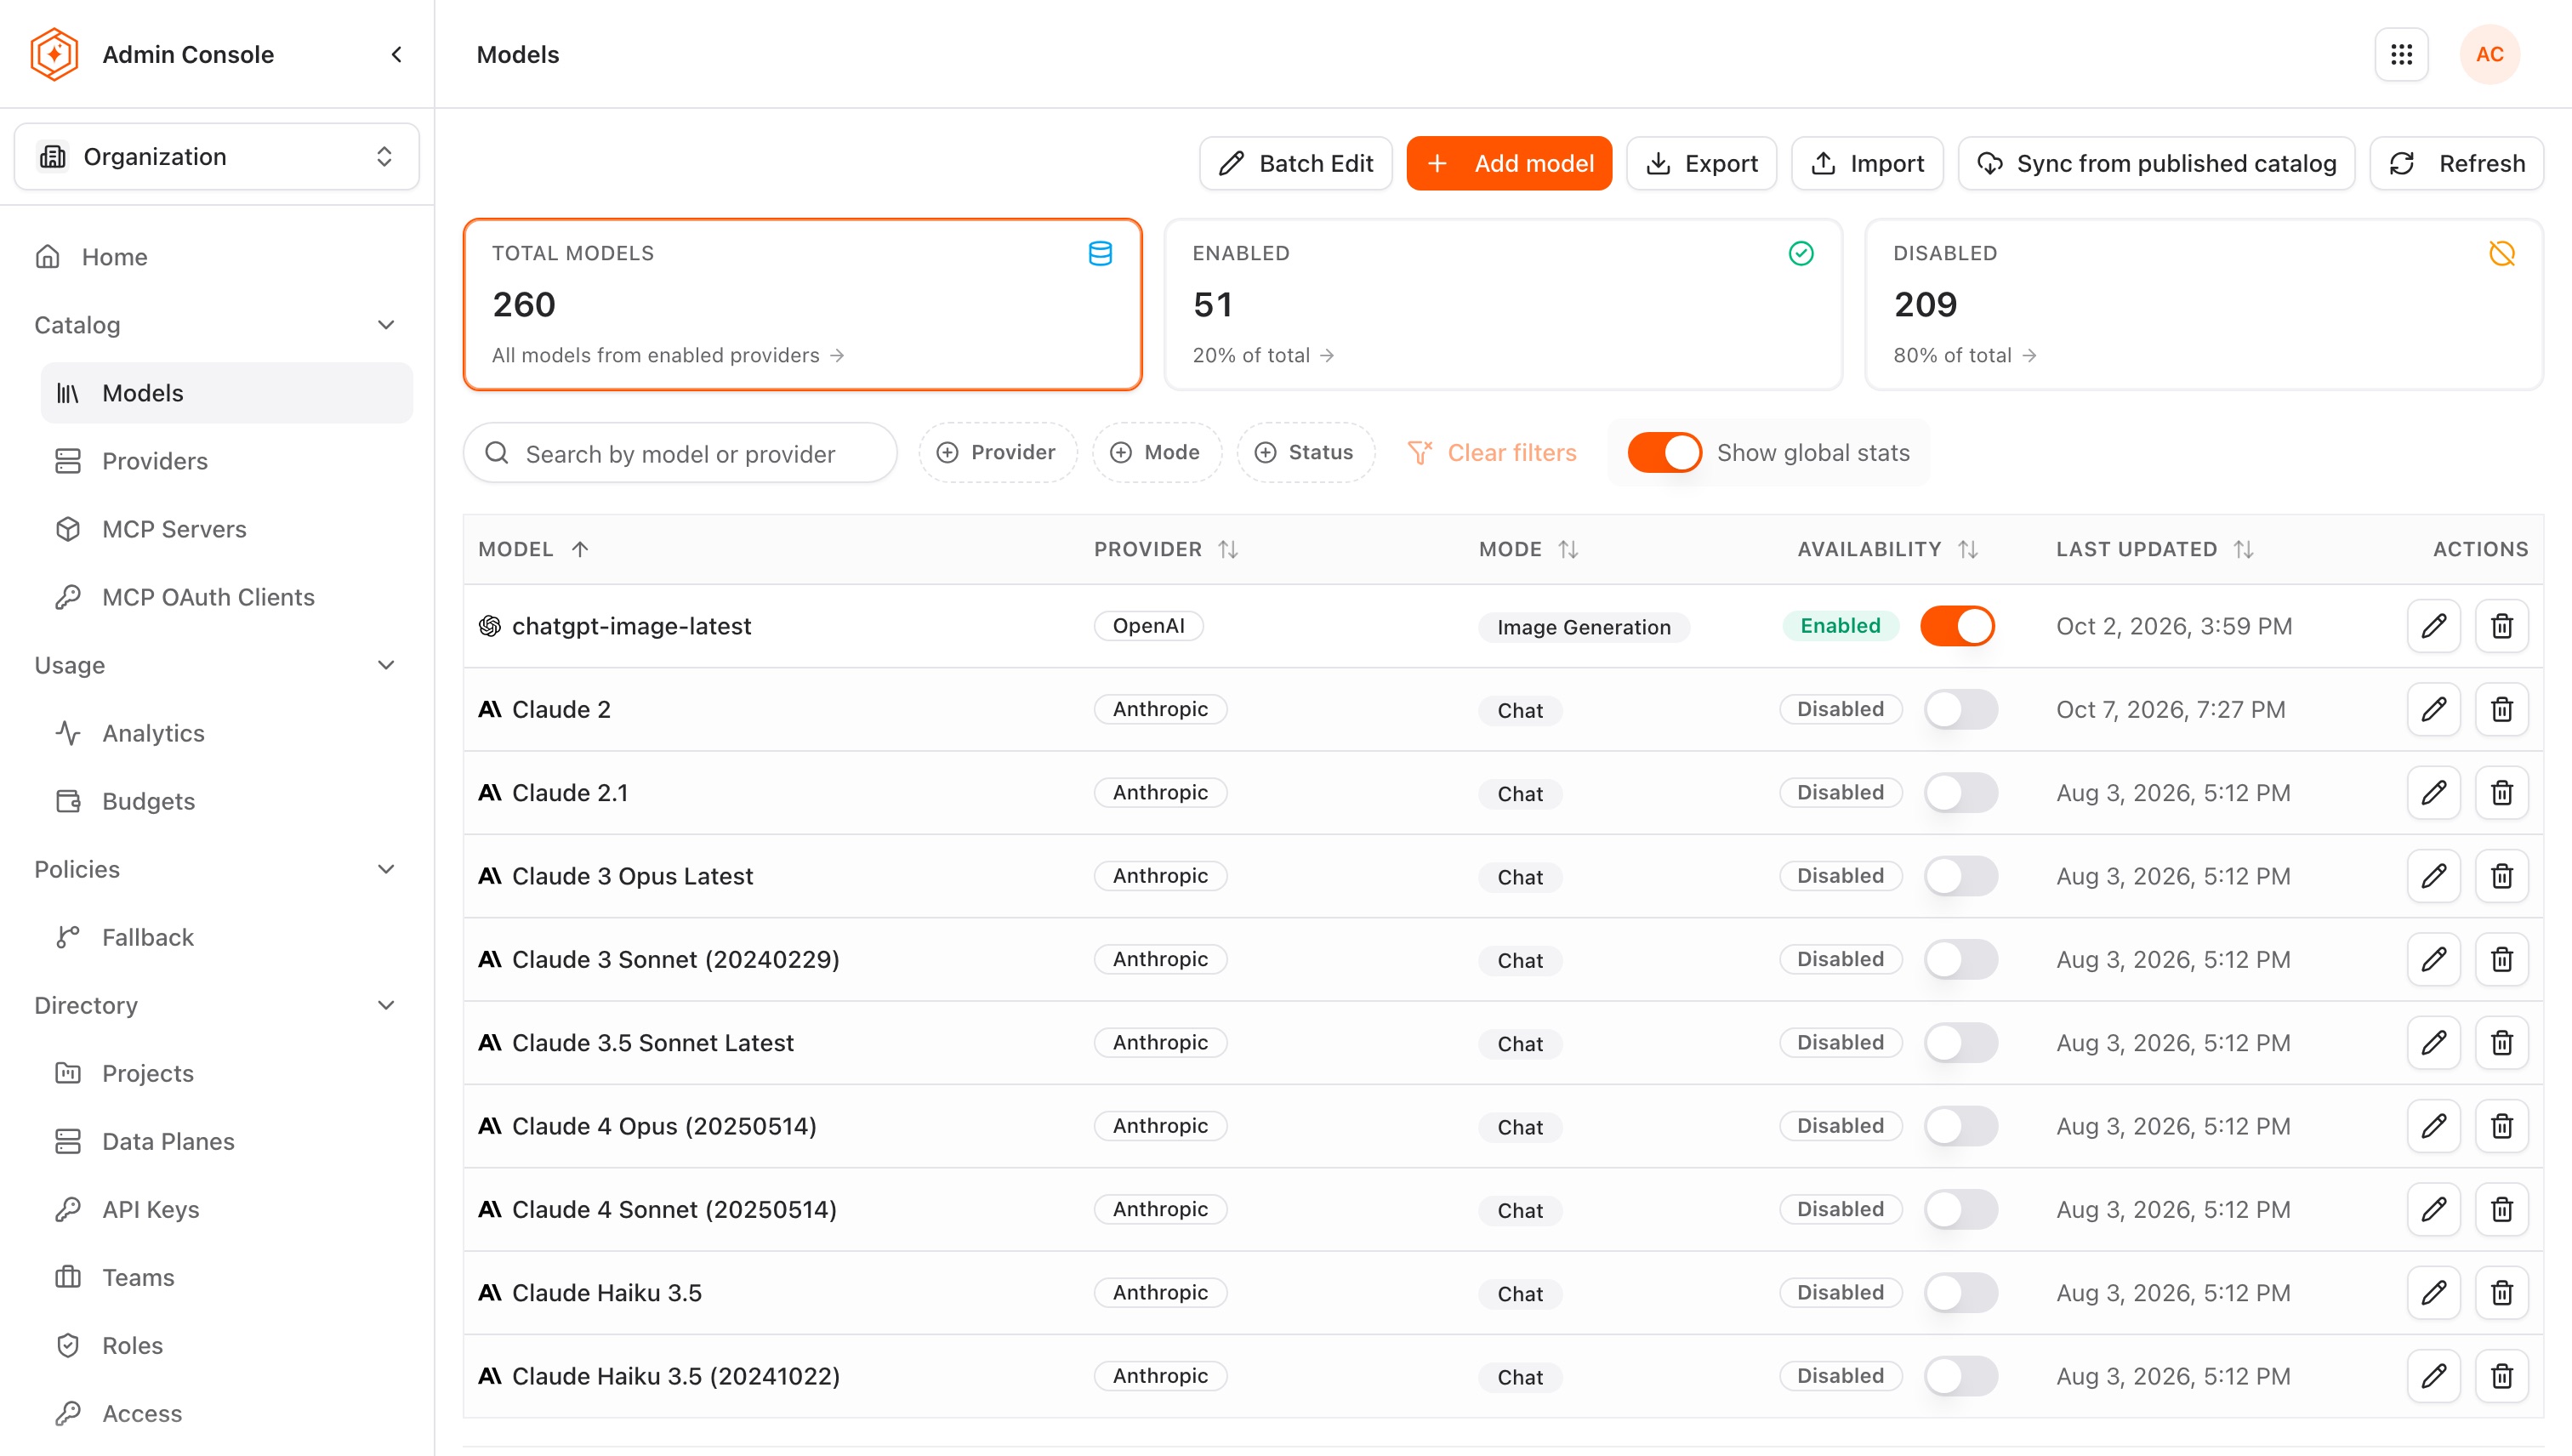Edit Claude 3.5 Sonnet Latest model
The image size is (2572, 1456).
(2434, 1043)
